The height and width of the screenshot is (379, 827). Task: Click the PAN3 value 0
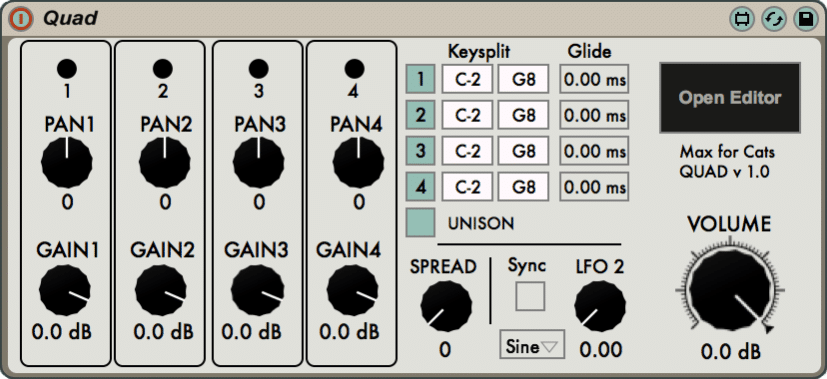[259, 202]
